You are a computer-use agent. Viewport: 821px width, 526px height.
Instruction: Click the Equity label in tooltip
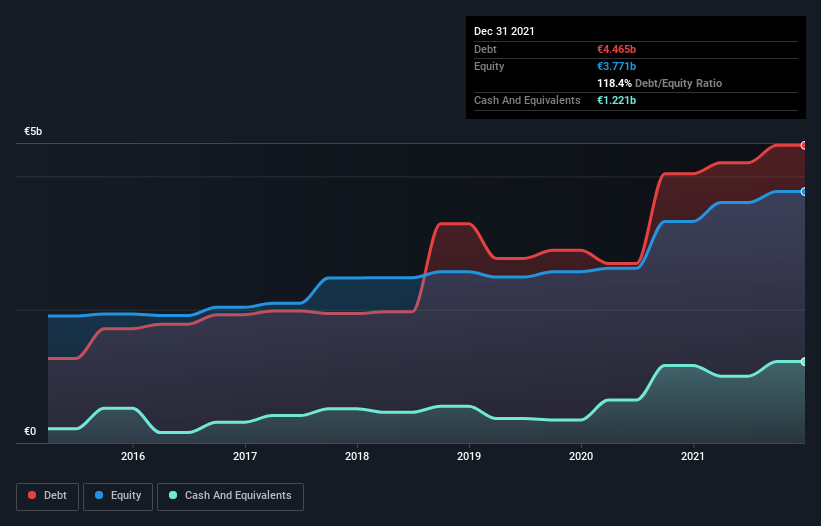[489, 66]
